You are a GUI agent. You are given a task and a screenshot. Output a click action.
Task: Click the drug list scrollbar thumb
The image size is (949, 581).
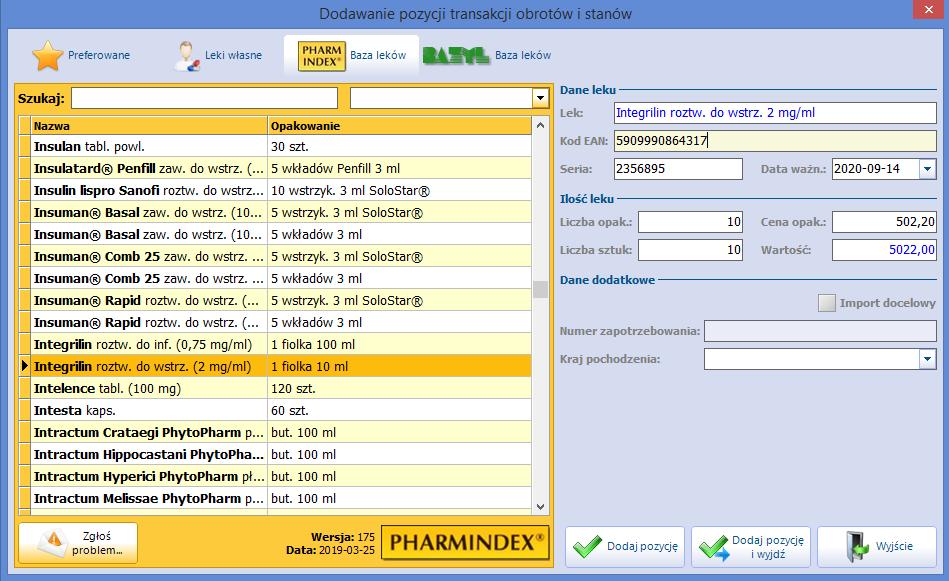pos(540,289)
